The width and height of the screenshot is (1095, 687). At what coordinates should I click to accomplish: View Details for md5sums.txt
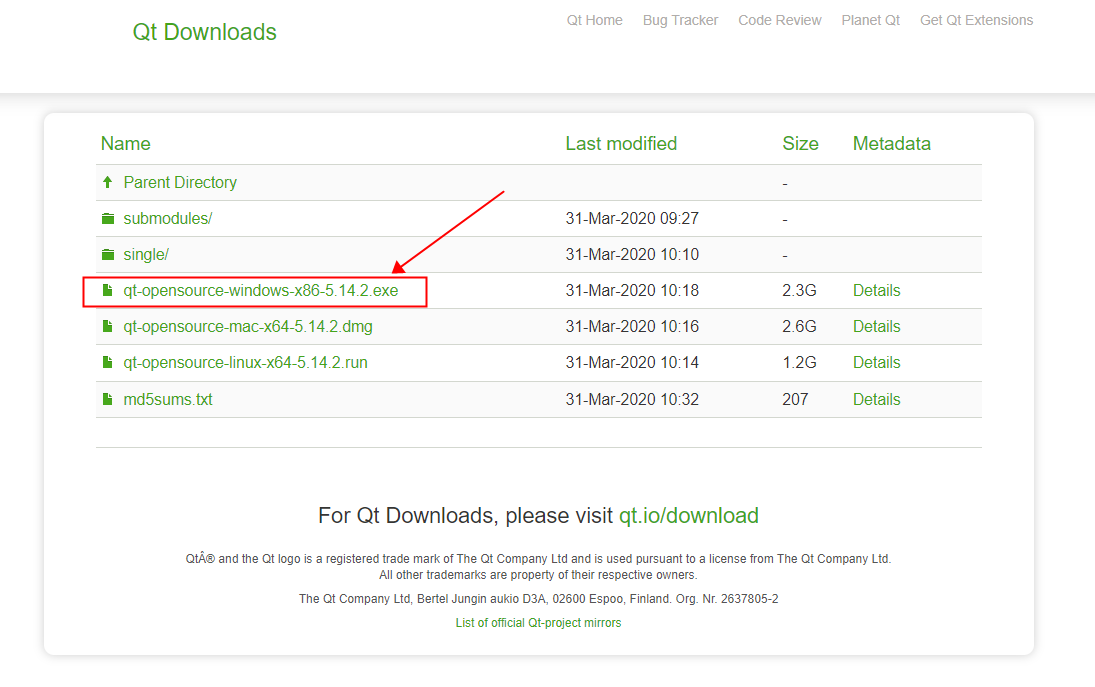click(x=876, y=399)
